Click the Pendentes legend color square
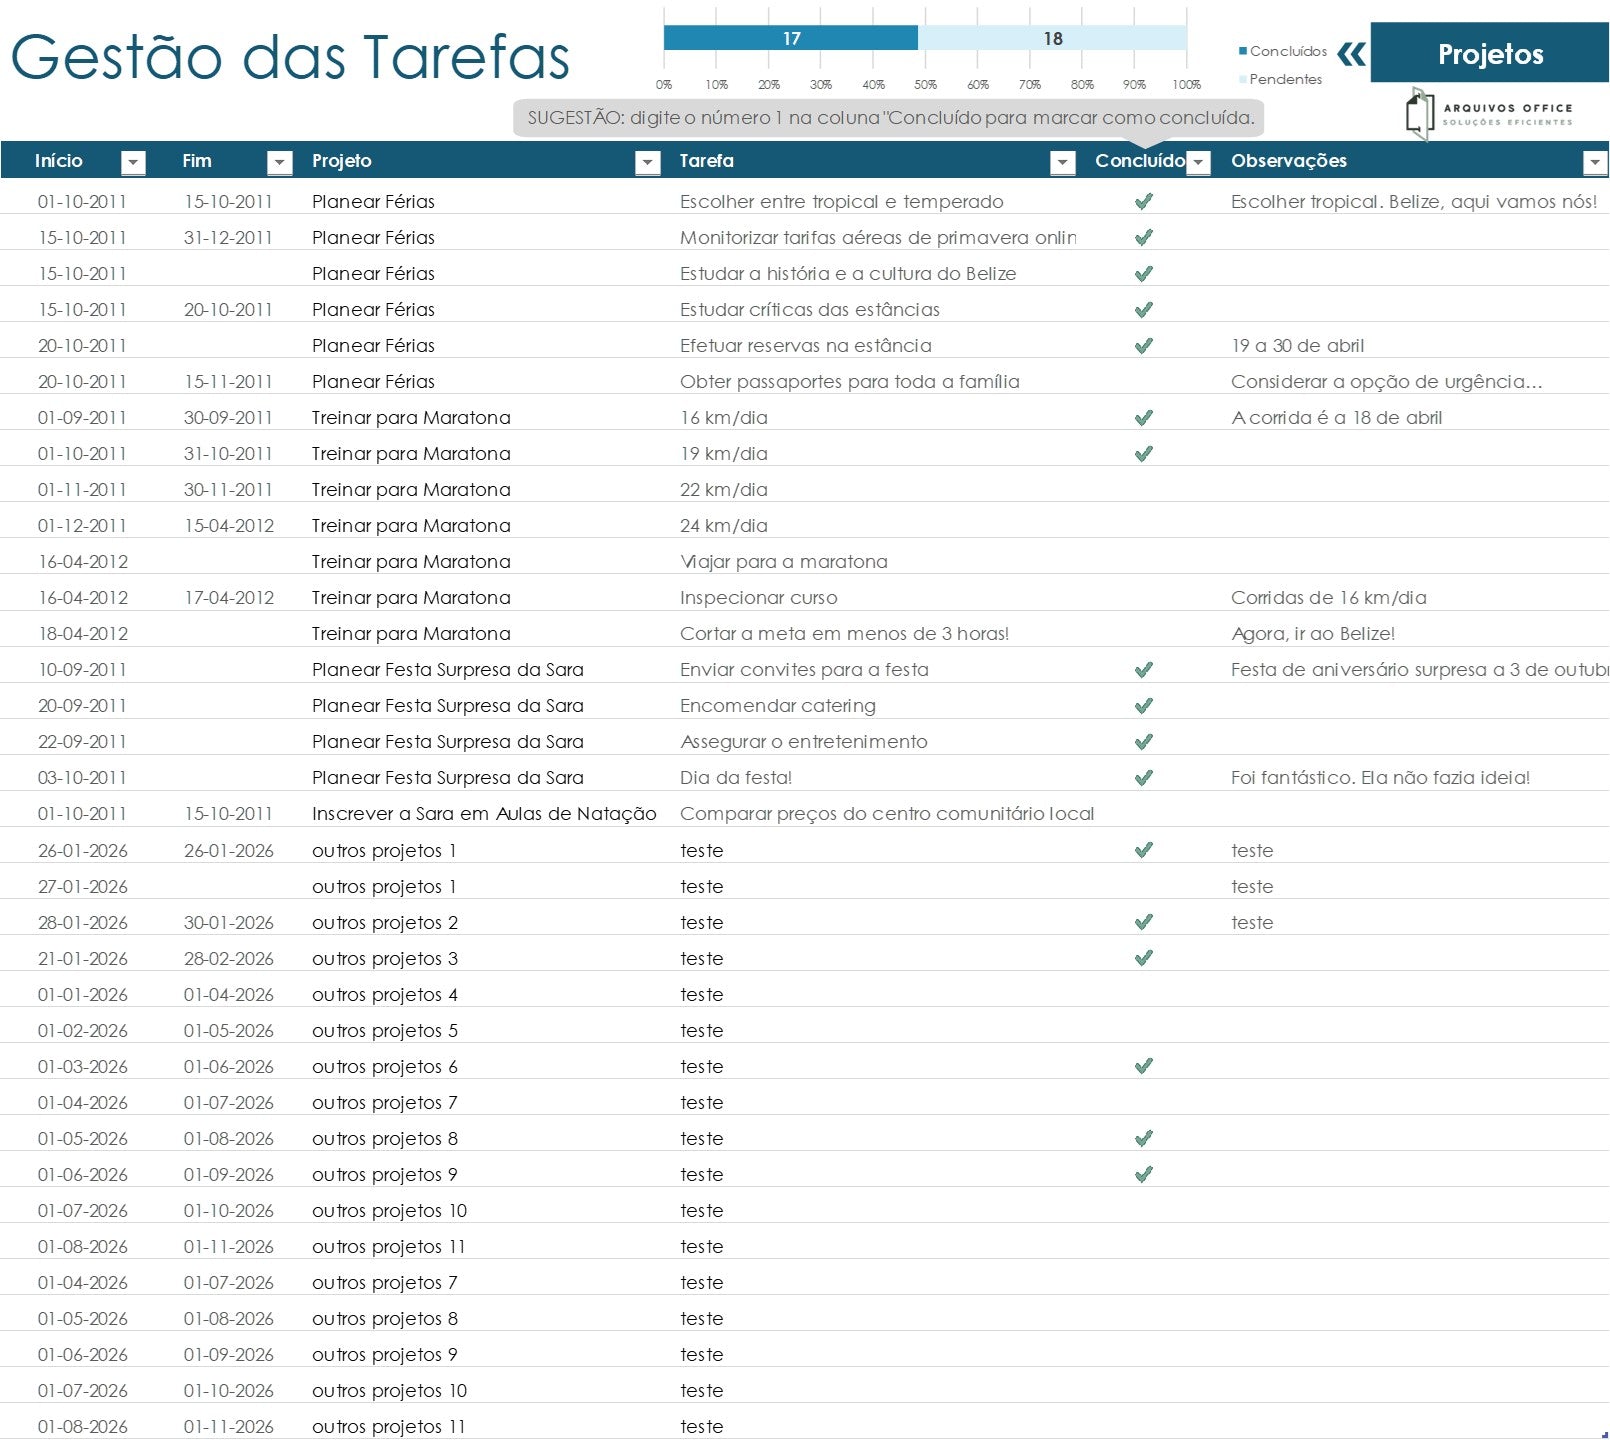 [1243, 79]
